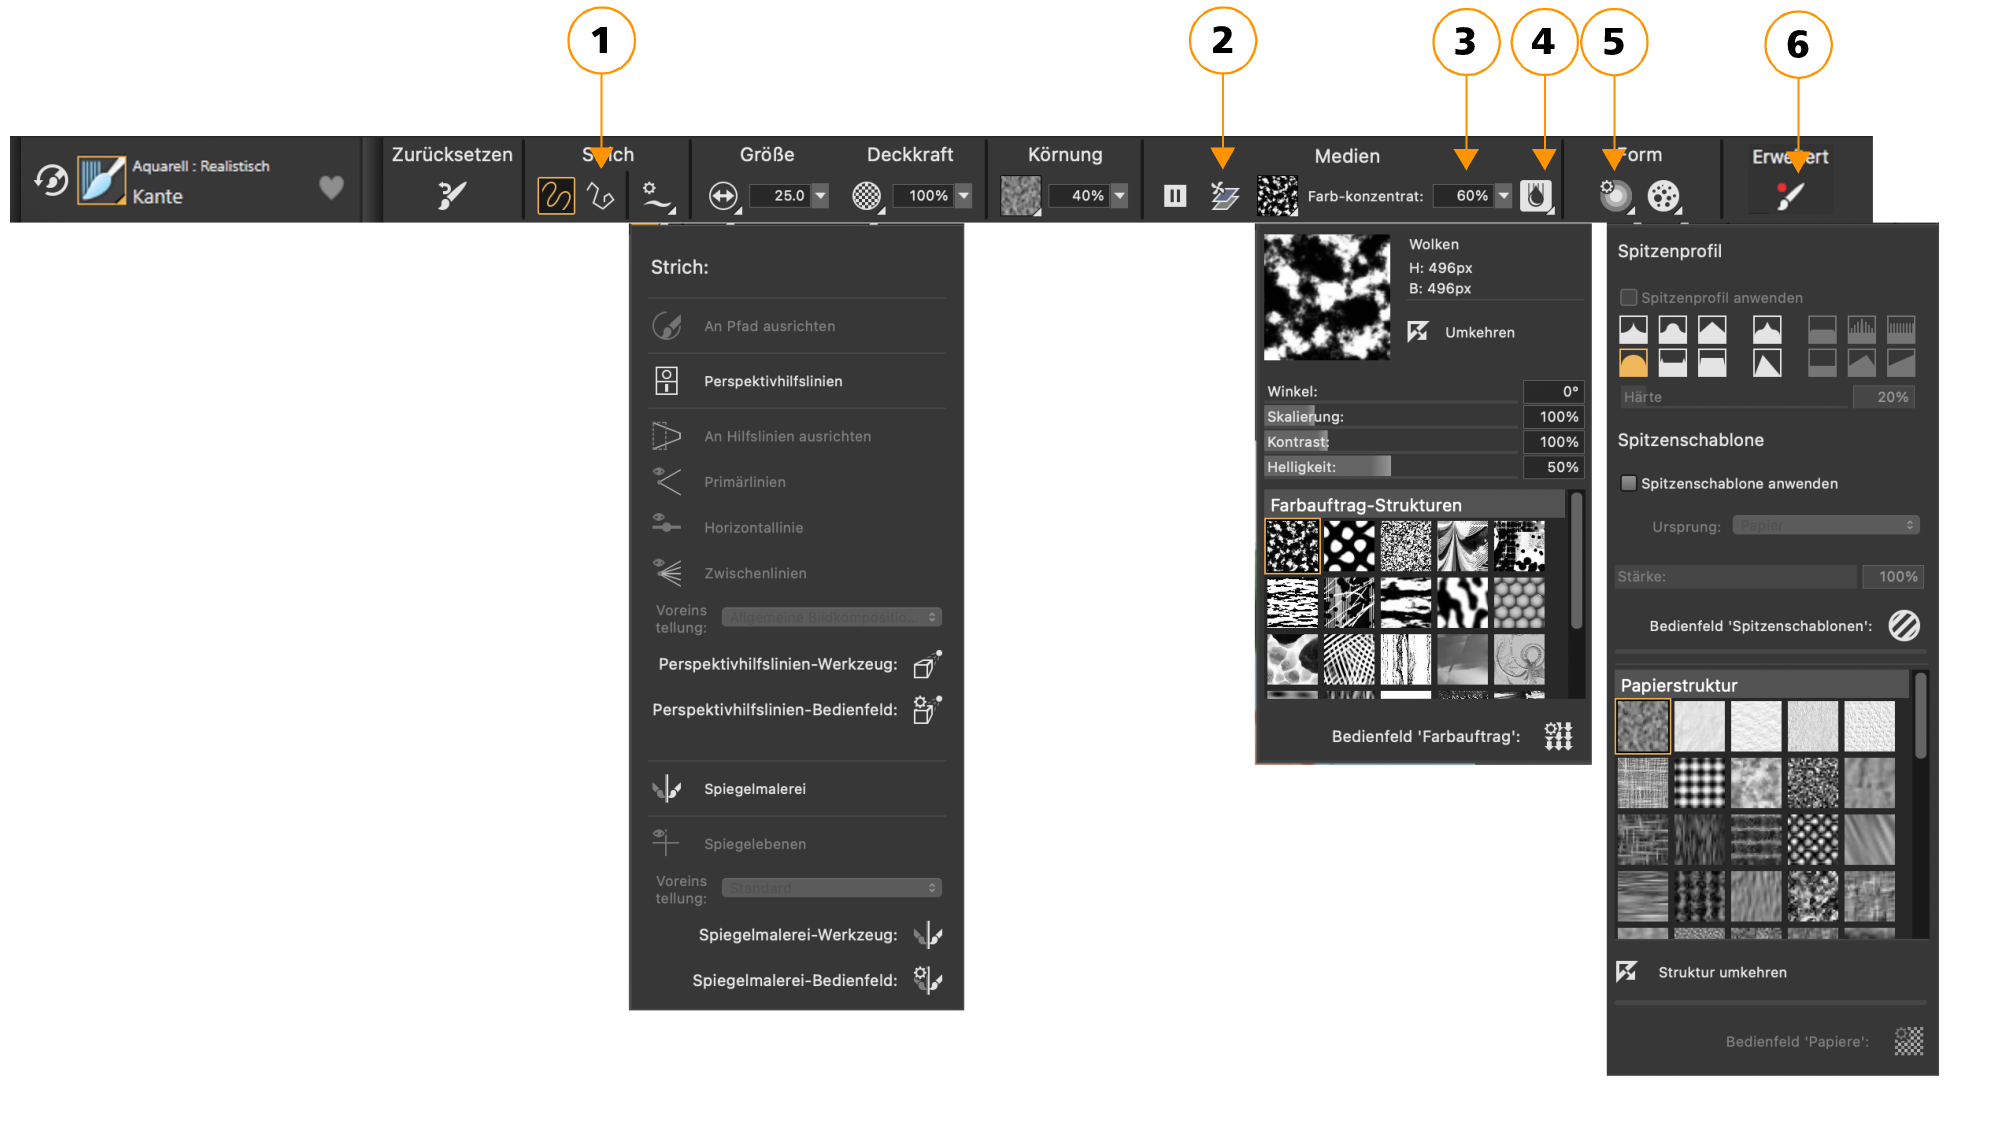Click the Erweitert brush settings icon
The height and width of the screenshot is (1135, 2010).
[x=1790, y=196]
